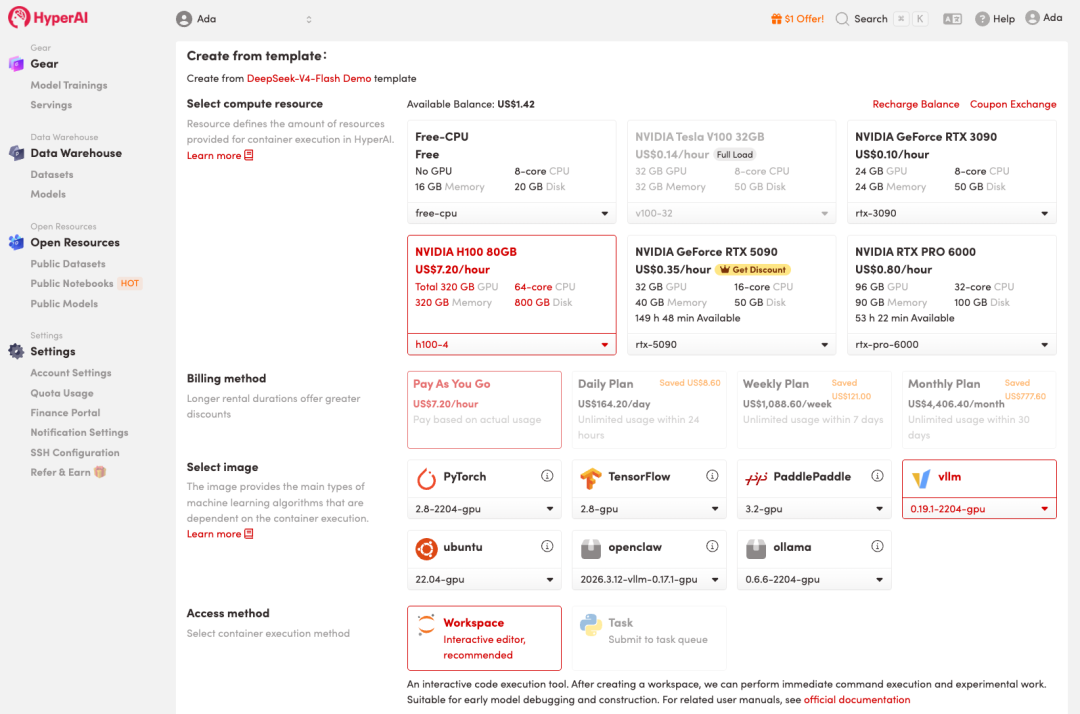Click the gift icon beside $1 Offer

776,19
